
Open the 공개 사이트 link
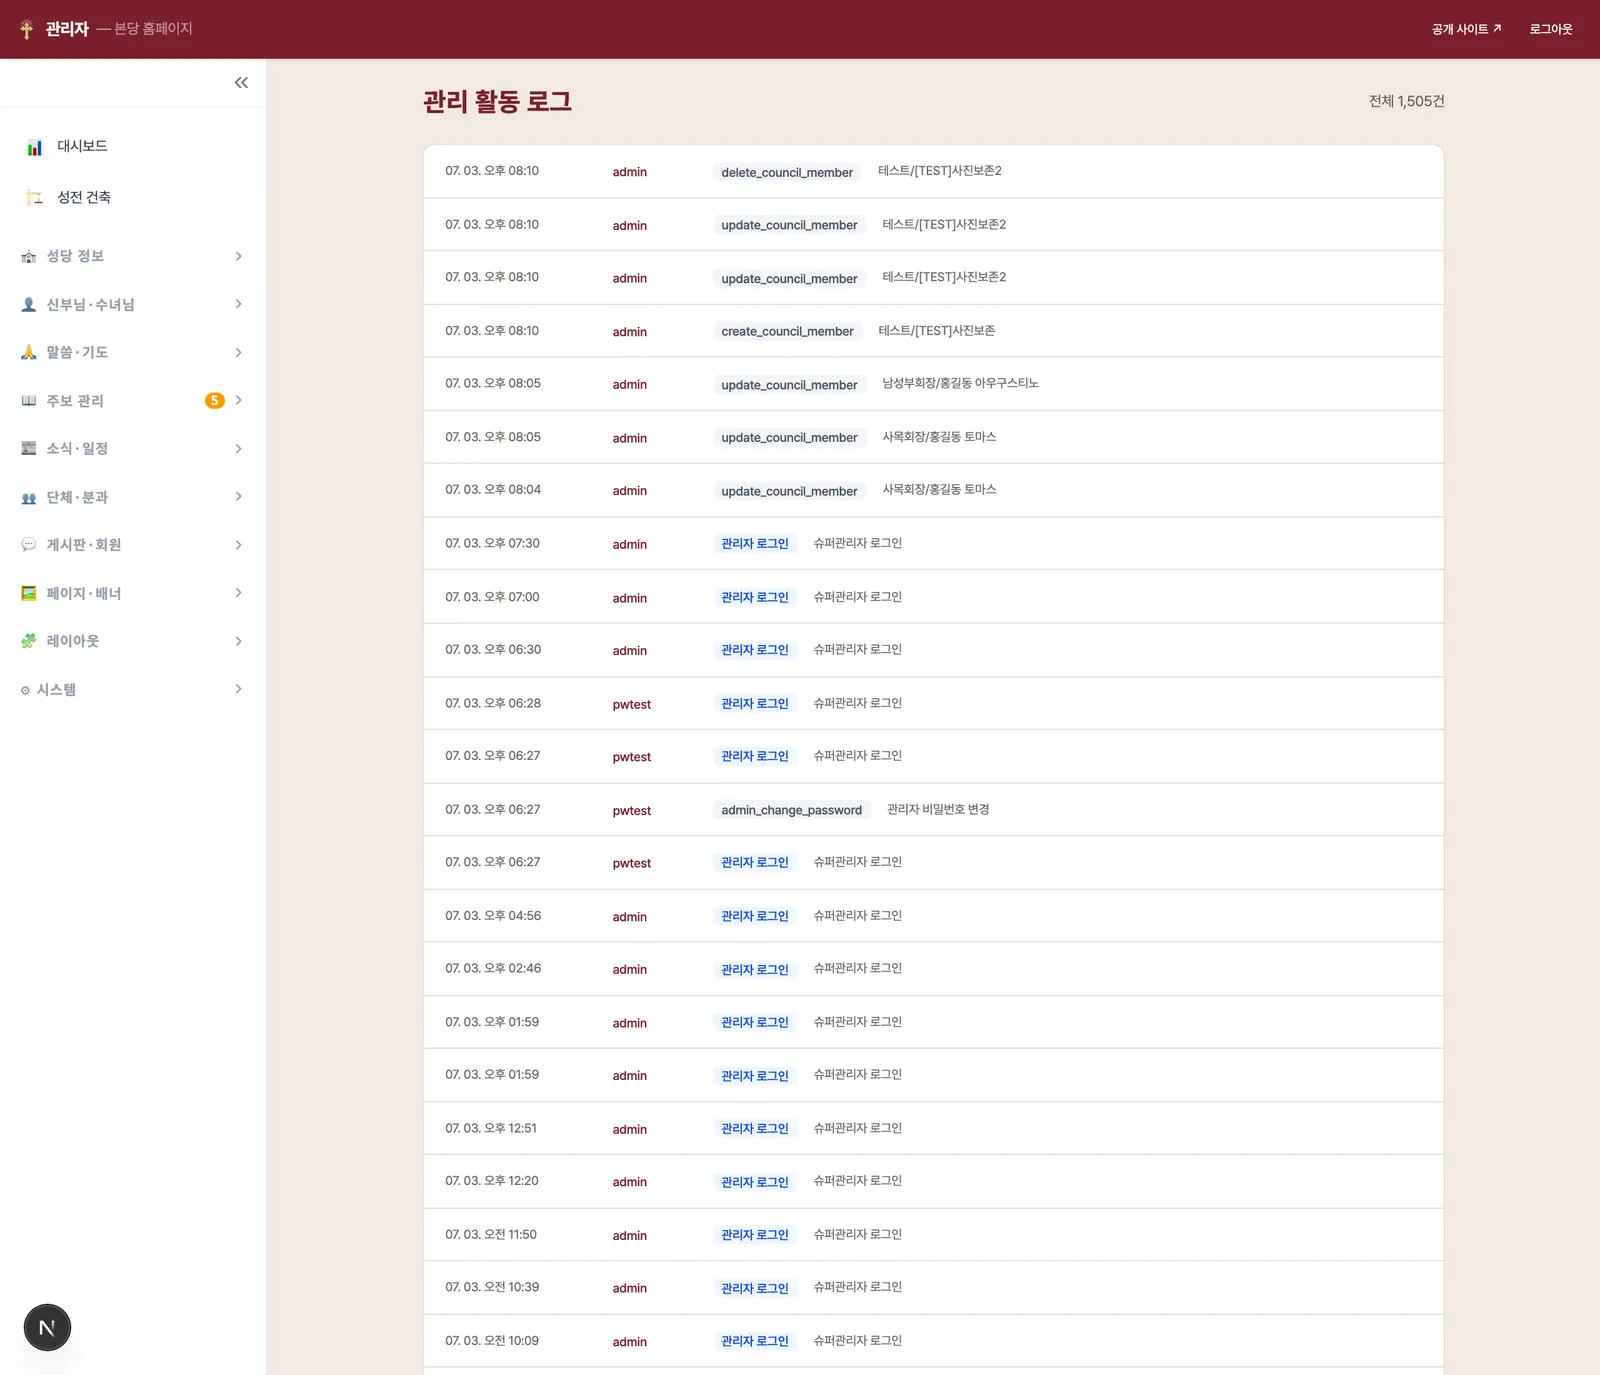1466,29
